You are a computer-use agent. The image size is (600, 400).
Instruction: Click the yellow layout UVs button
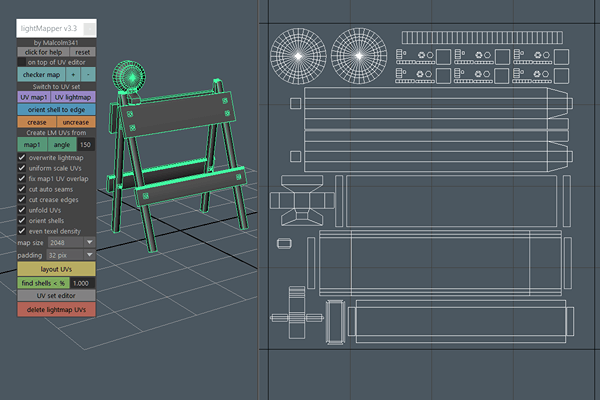[x=56, y=270]
